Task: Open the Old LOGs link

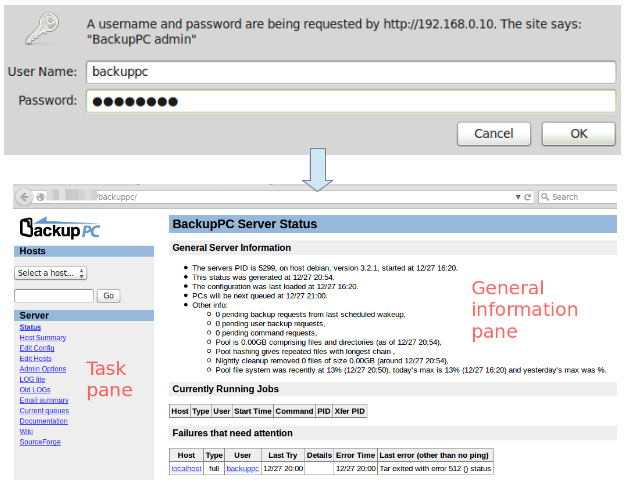Action: tap(35, 390)
